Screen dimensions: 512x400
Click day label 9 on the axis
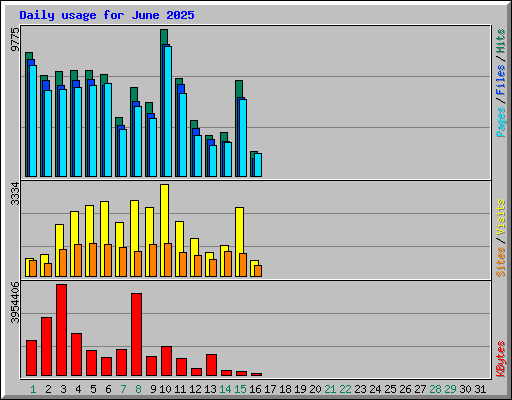point(153,389)
